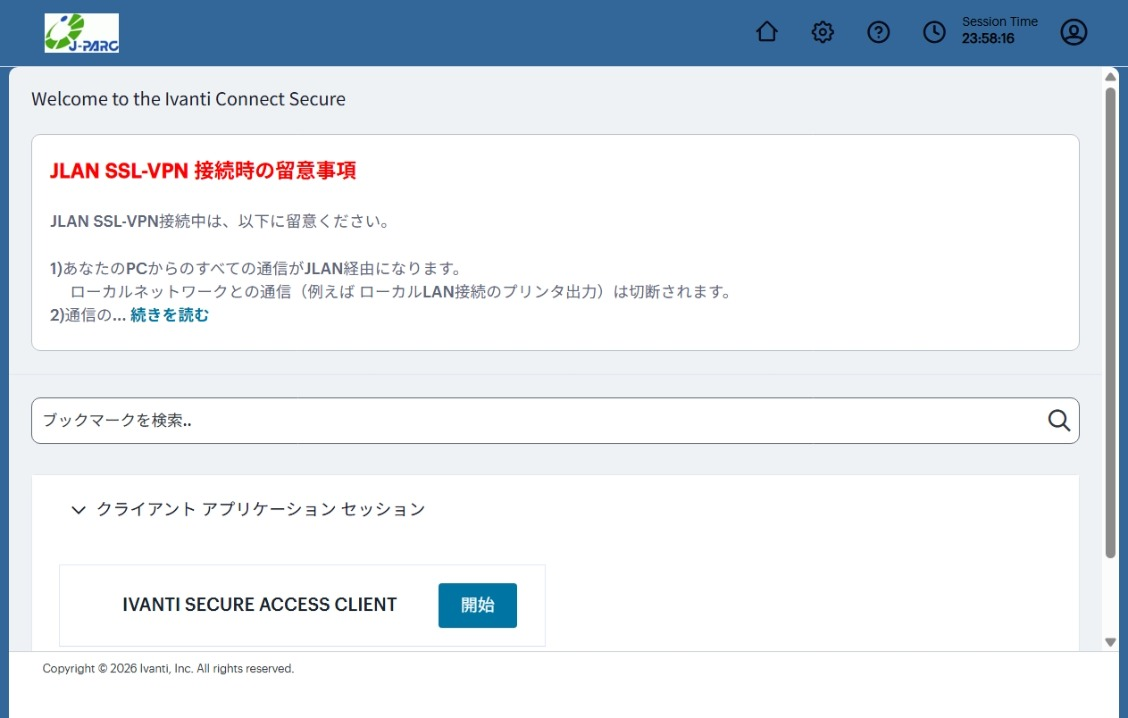Click the Welcome to the Ivanti Connect Secure text

188,99
